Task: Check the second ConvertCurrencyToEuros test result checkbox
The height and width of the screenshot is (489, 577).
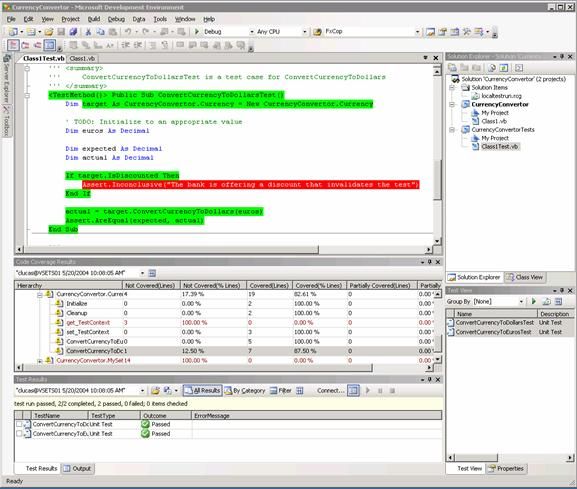Action: point(19,434)
